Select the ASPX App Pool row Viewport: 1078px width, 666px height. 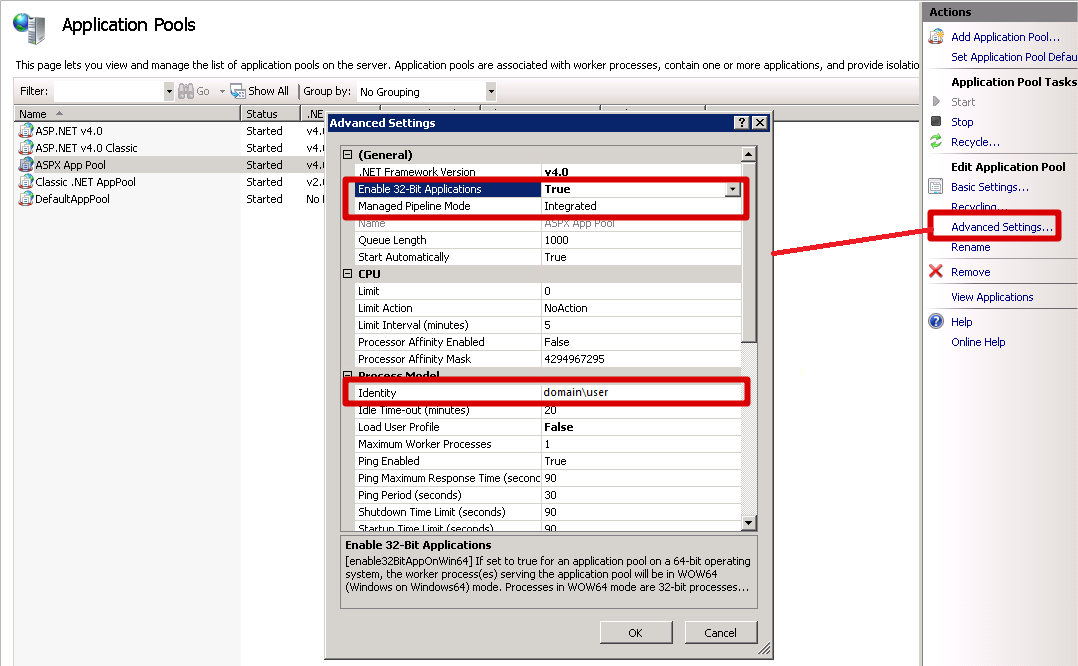pyautogui.click(x=170, y=165)
